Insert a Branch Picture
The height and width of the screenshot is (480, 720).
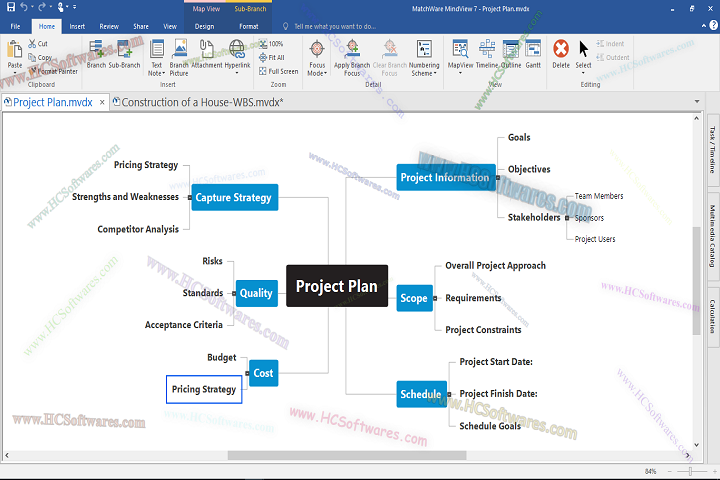179,57
